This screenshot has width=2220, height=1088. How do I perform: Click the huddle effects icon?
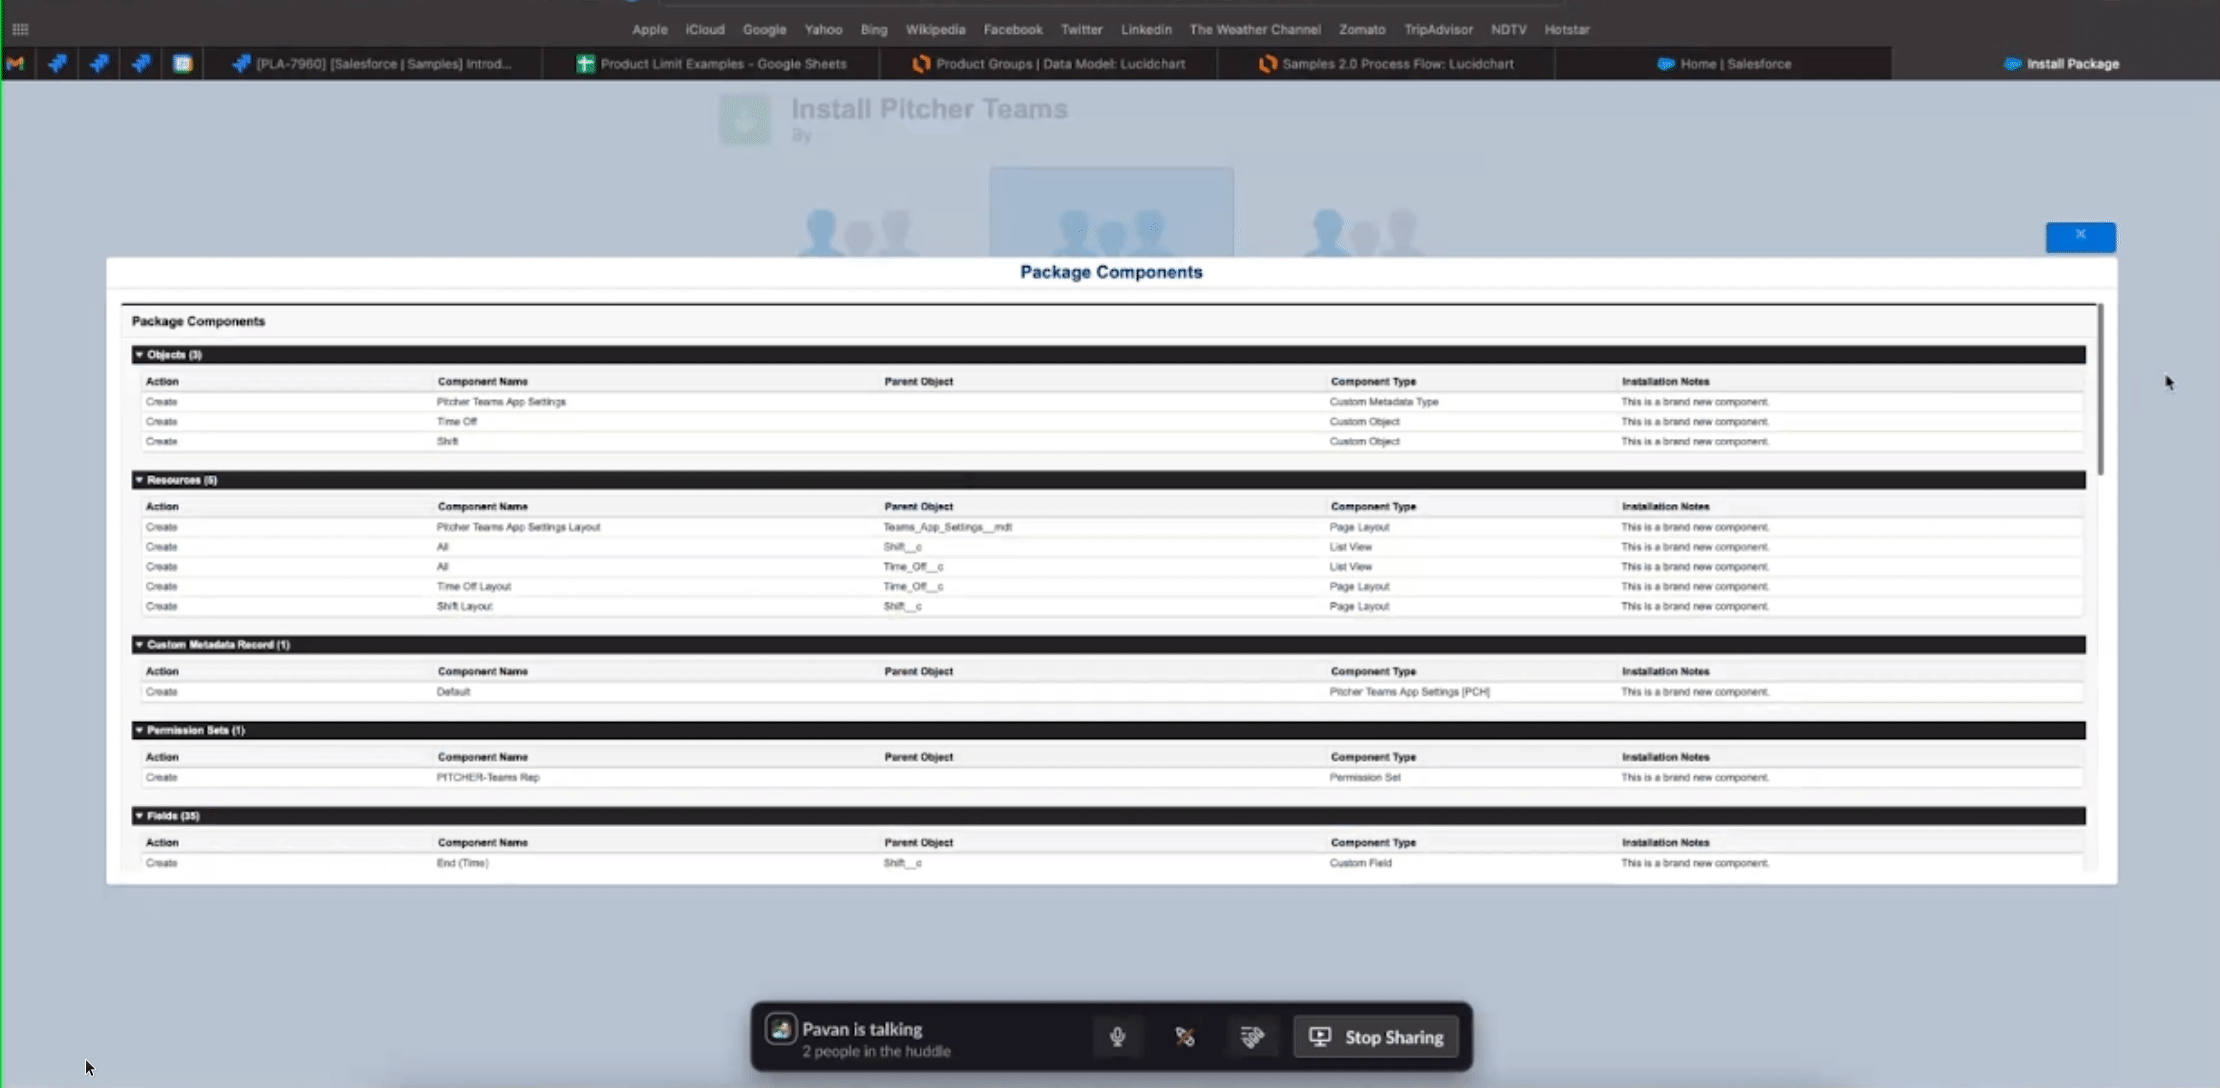[1252, 1037]
